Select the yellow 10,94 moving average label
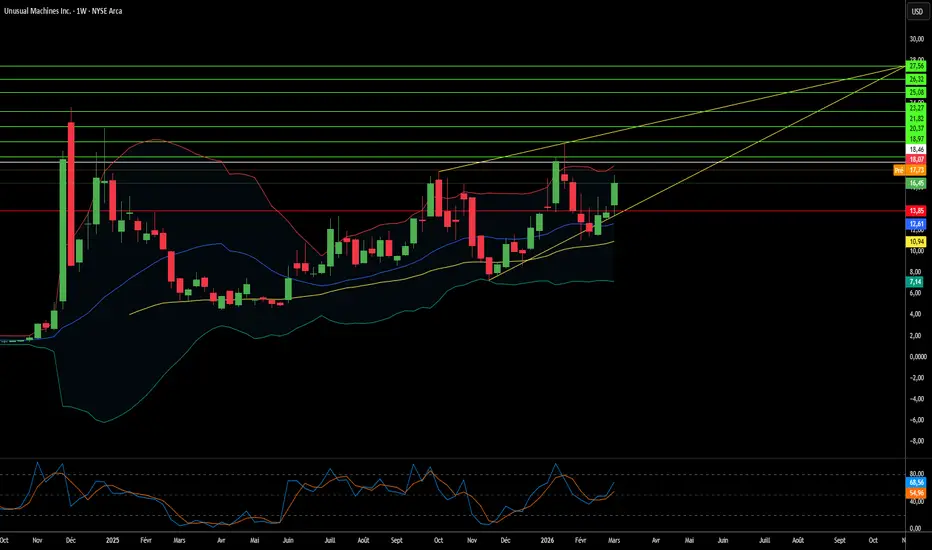 coord(916,241)
